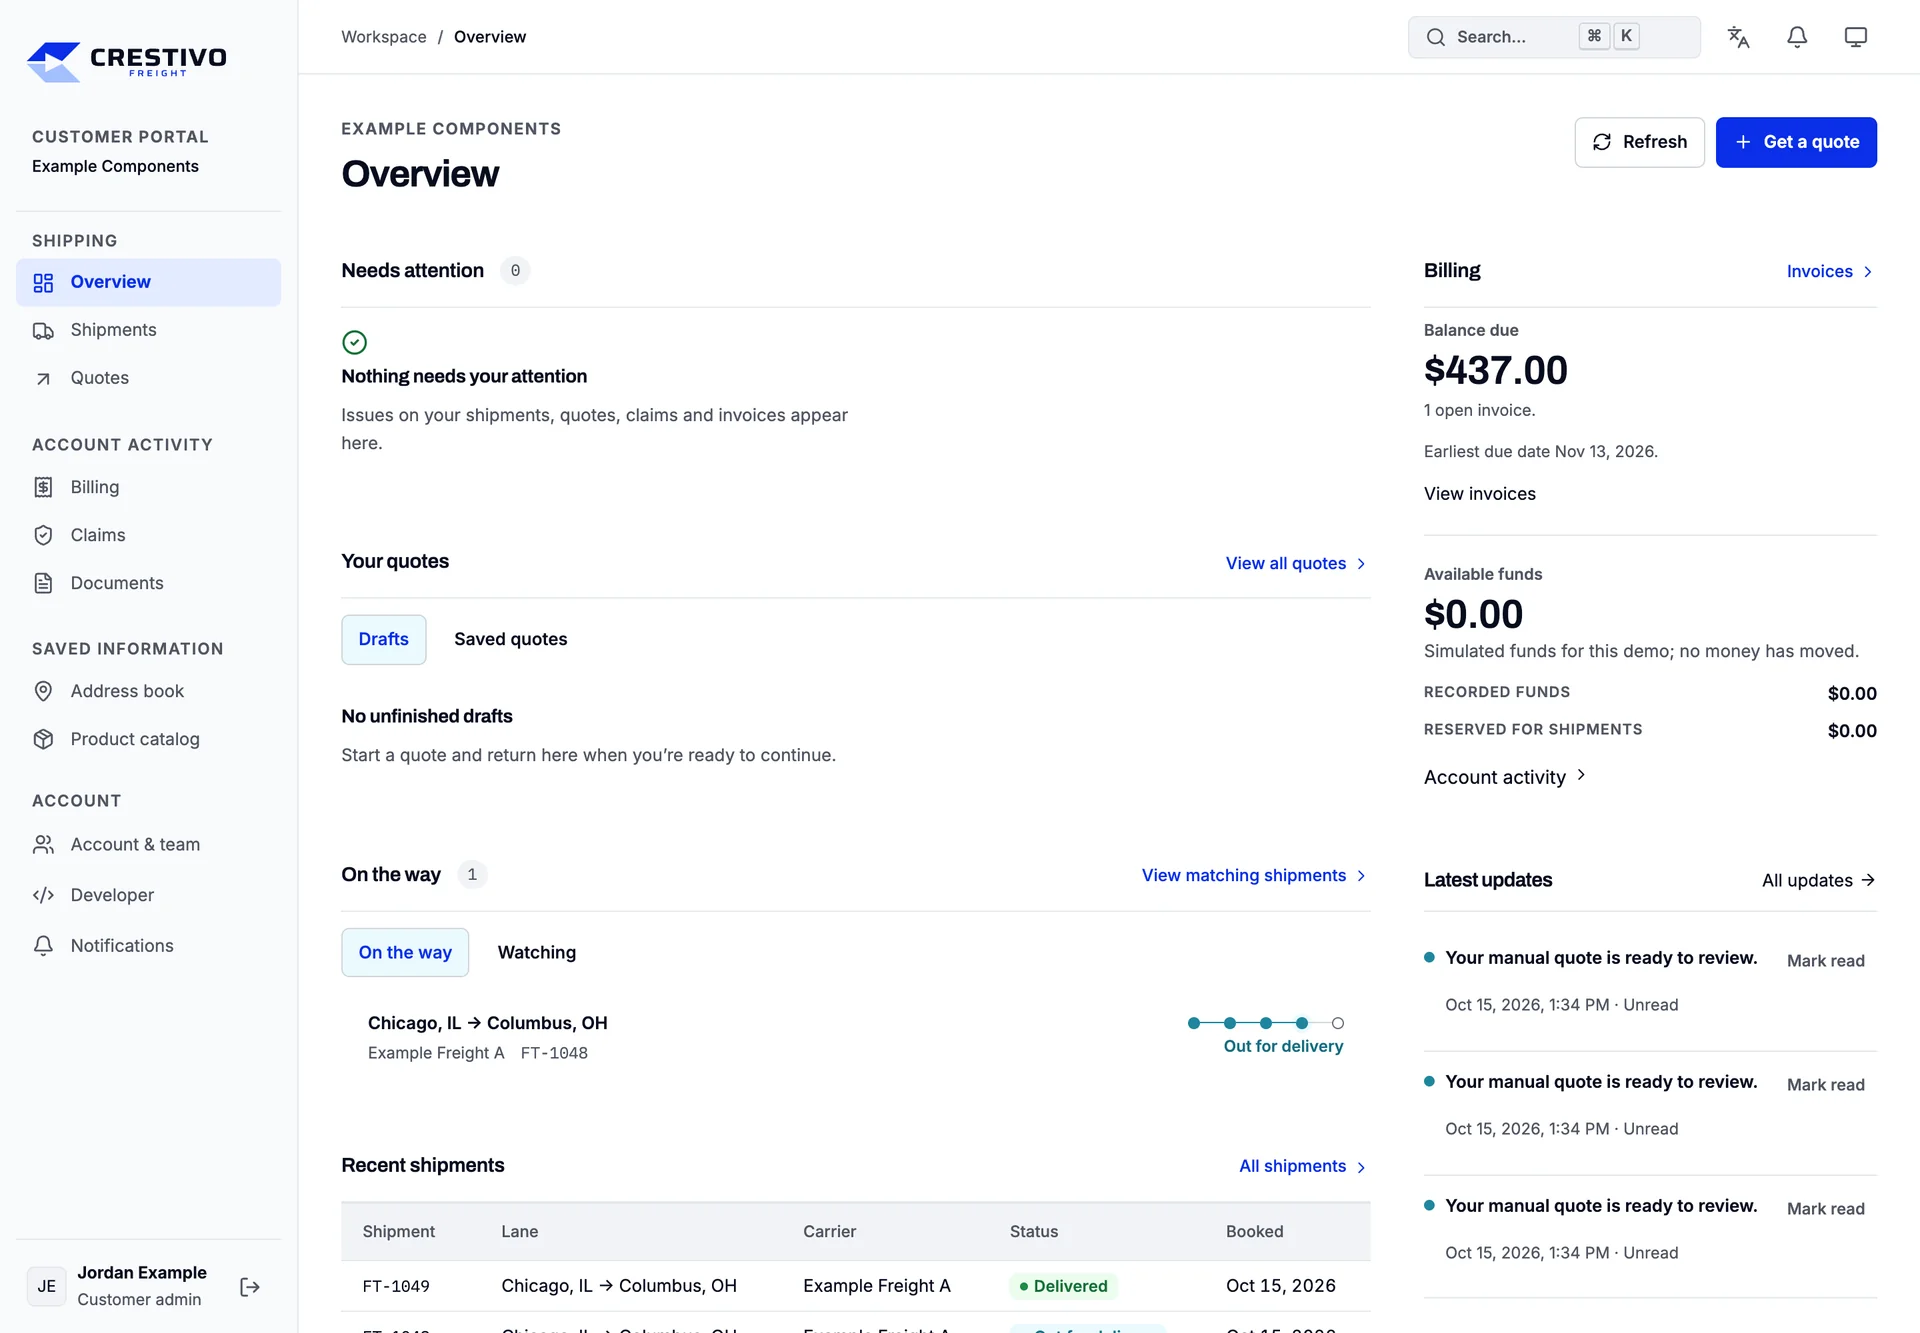
Task: Click the Refresh button
Action: 1639,142
